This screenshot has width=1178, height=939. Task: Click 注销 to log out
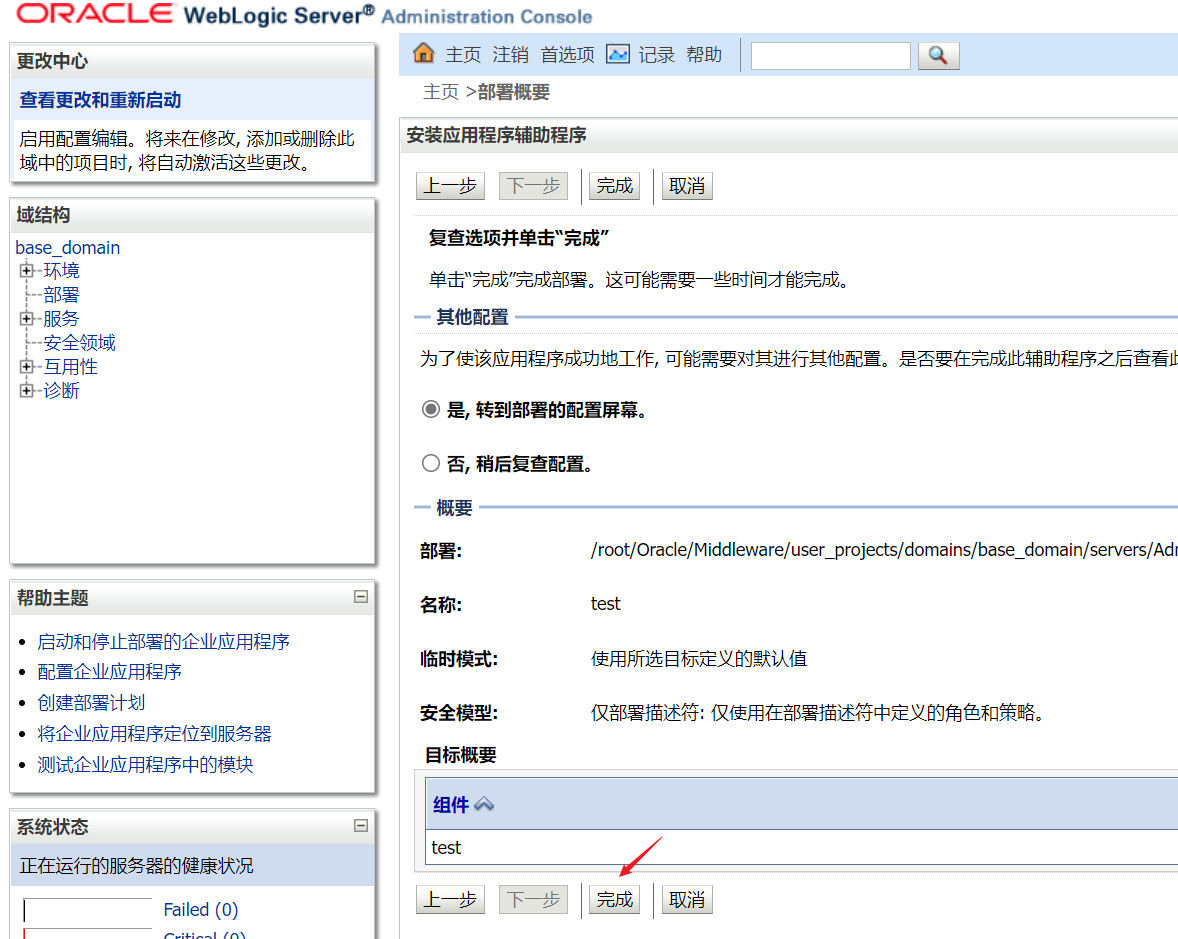coord(511,55)
